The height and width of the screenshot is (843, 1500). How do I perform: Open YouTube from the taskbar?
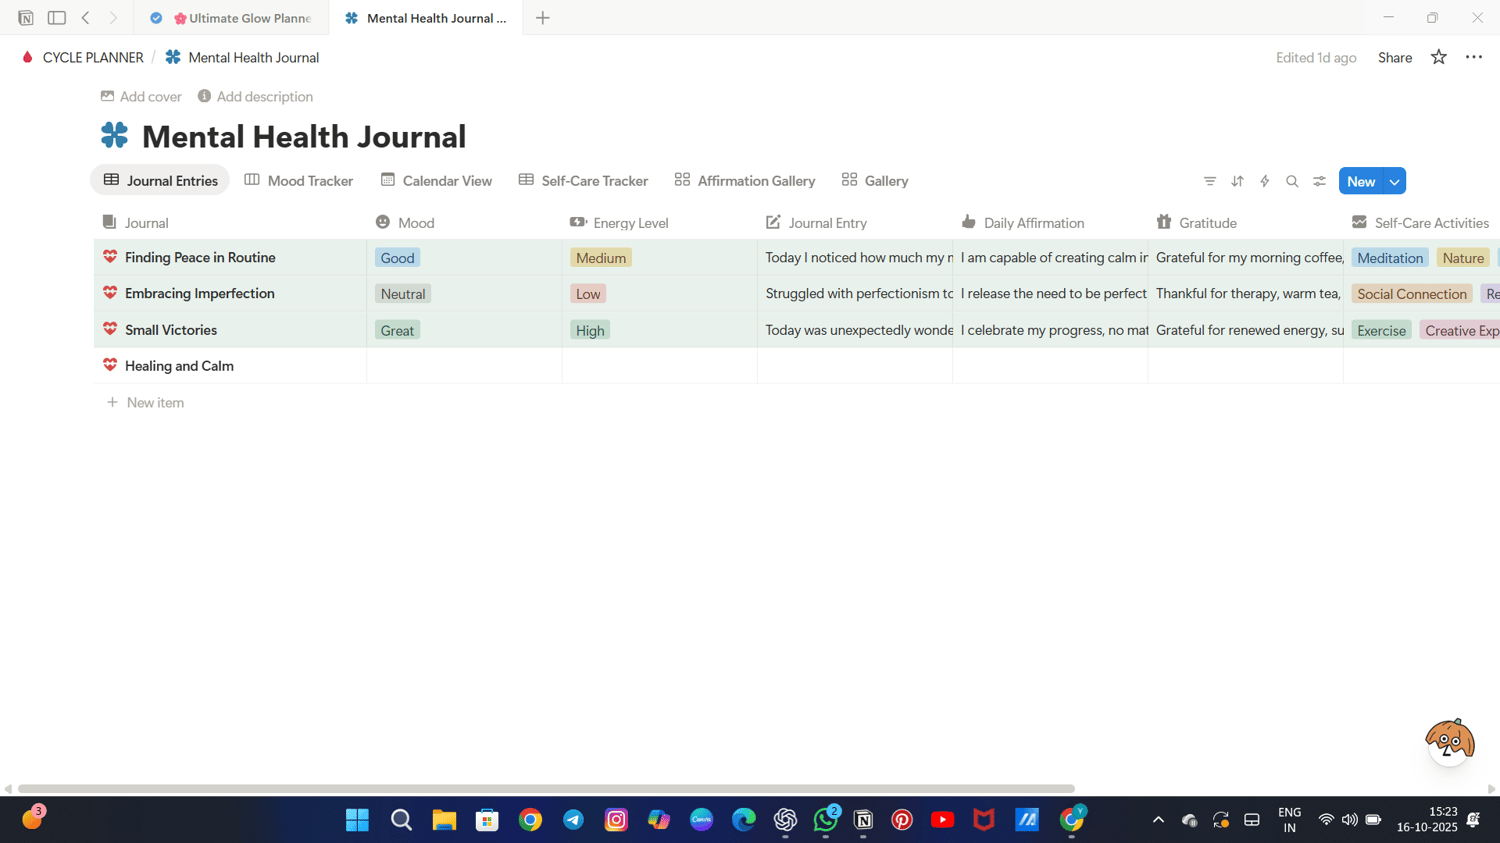(942, 820)
